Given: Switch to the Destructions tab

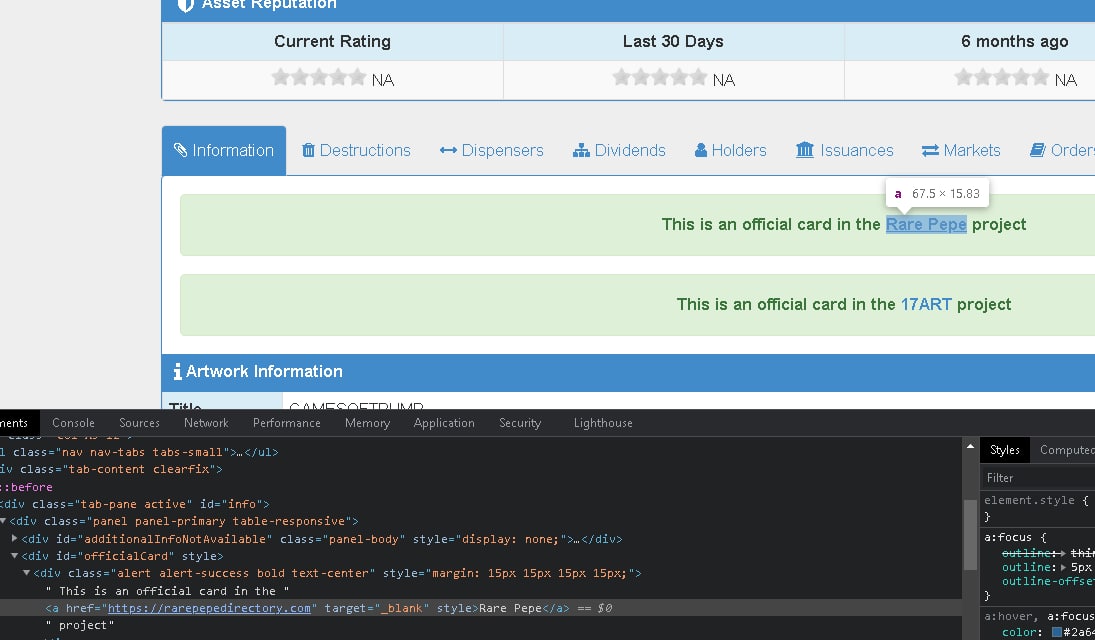Looking at the screenshot, I should click(x=356, y=150).
